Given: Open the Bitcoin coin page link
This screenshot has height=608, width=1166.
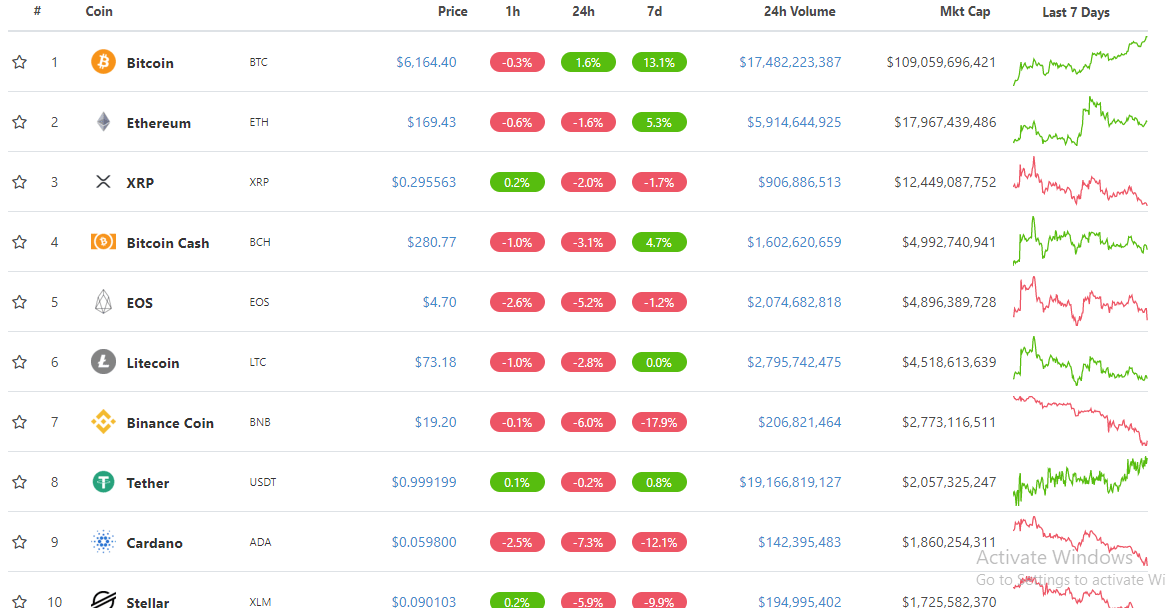Looking at the screenshot, I should (150, 63).
